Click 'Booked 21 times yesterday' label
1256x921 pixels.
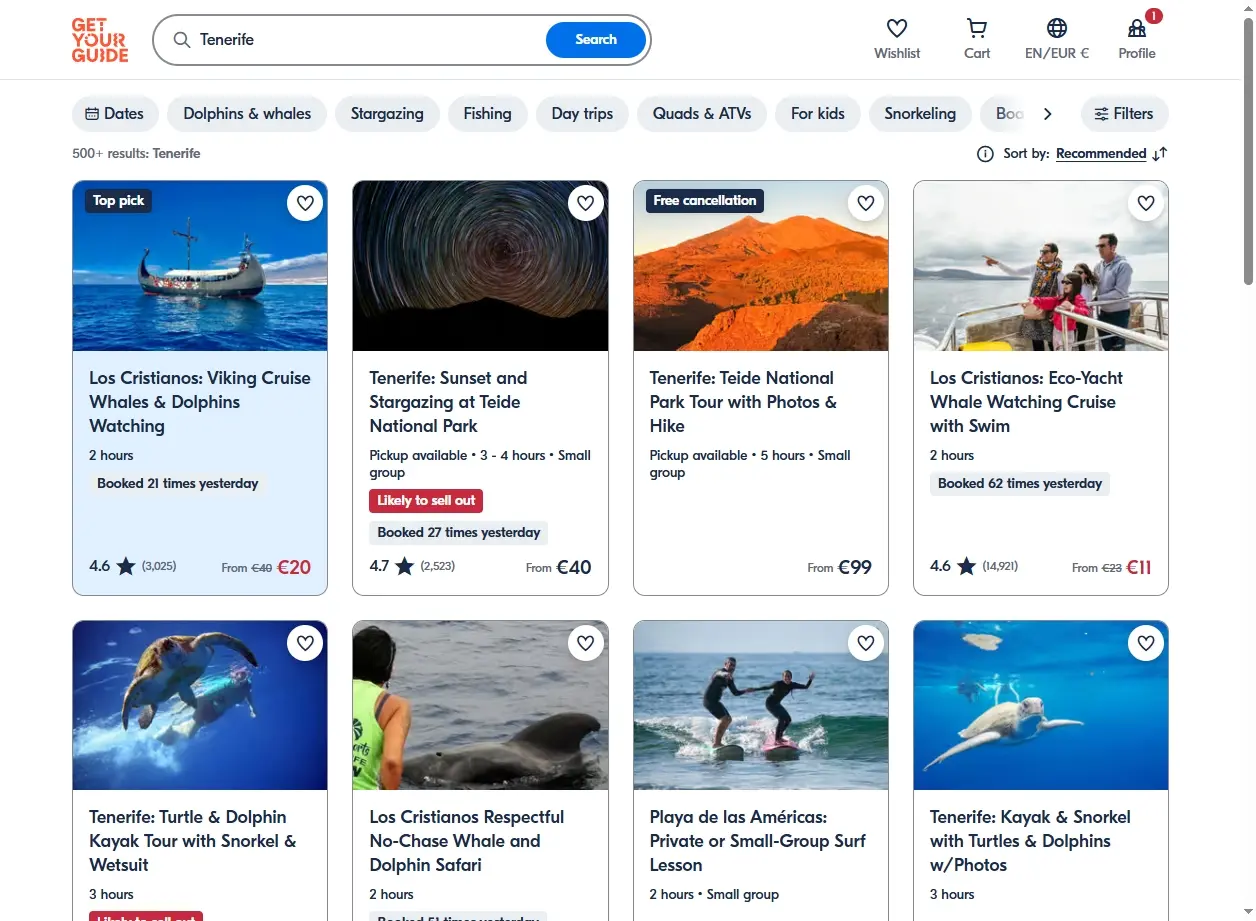[178, 483]
